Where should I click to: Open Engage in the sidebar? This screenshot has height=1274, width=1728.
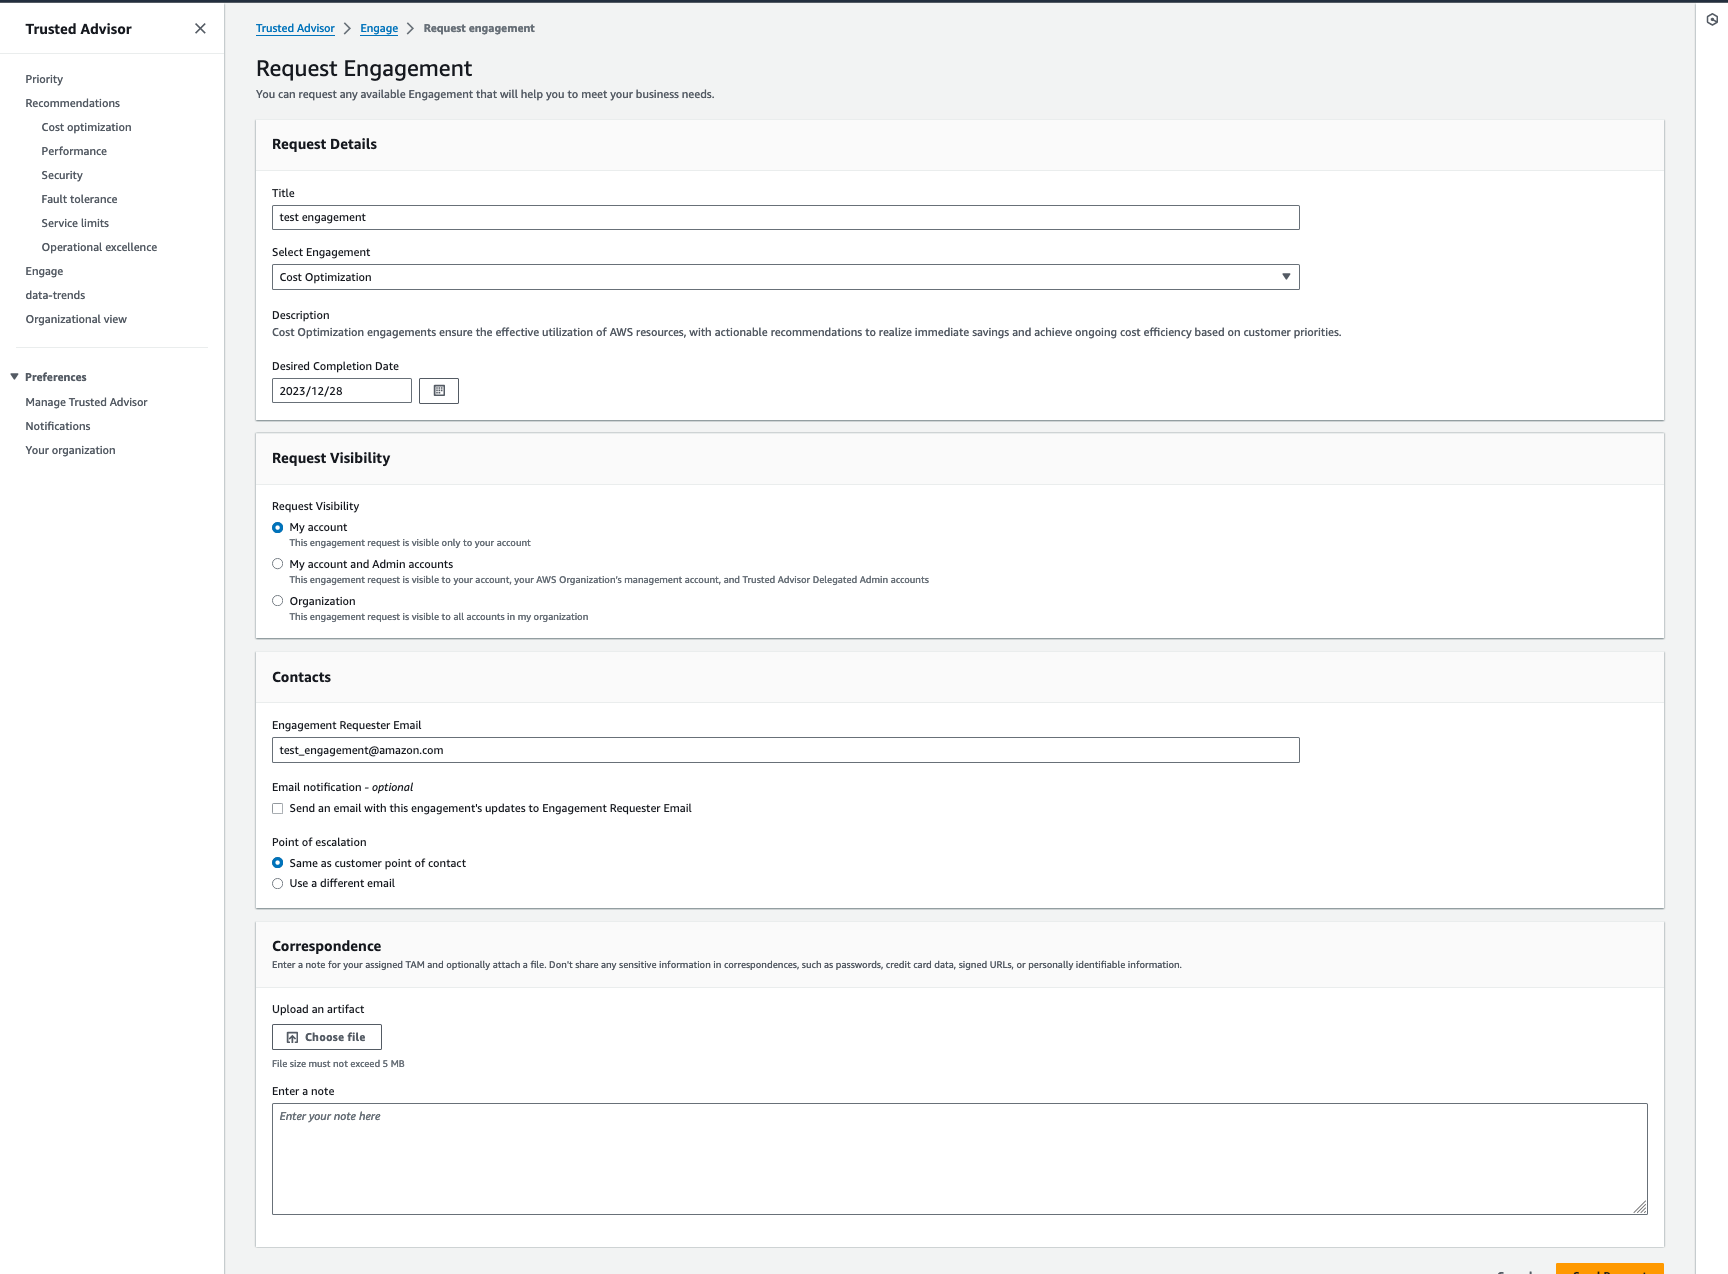pyautogui.click(x=44, y=271)
